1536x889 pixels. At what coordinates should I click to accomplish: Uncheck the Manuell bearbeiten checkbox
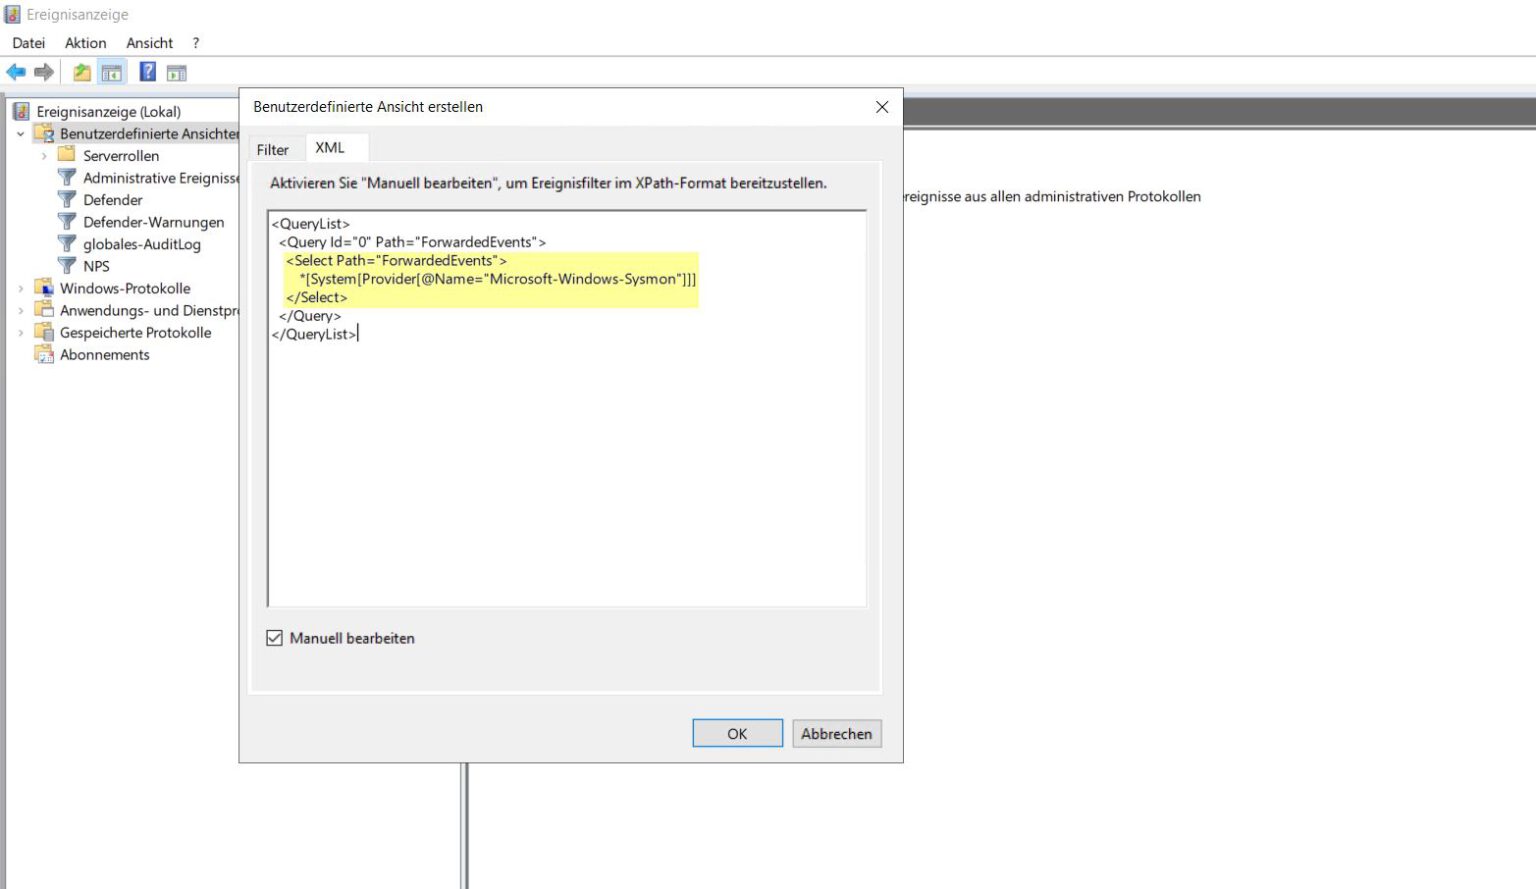274,638
